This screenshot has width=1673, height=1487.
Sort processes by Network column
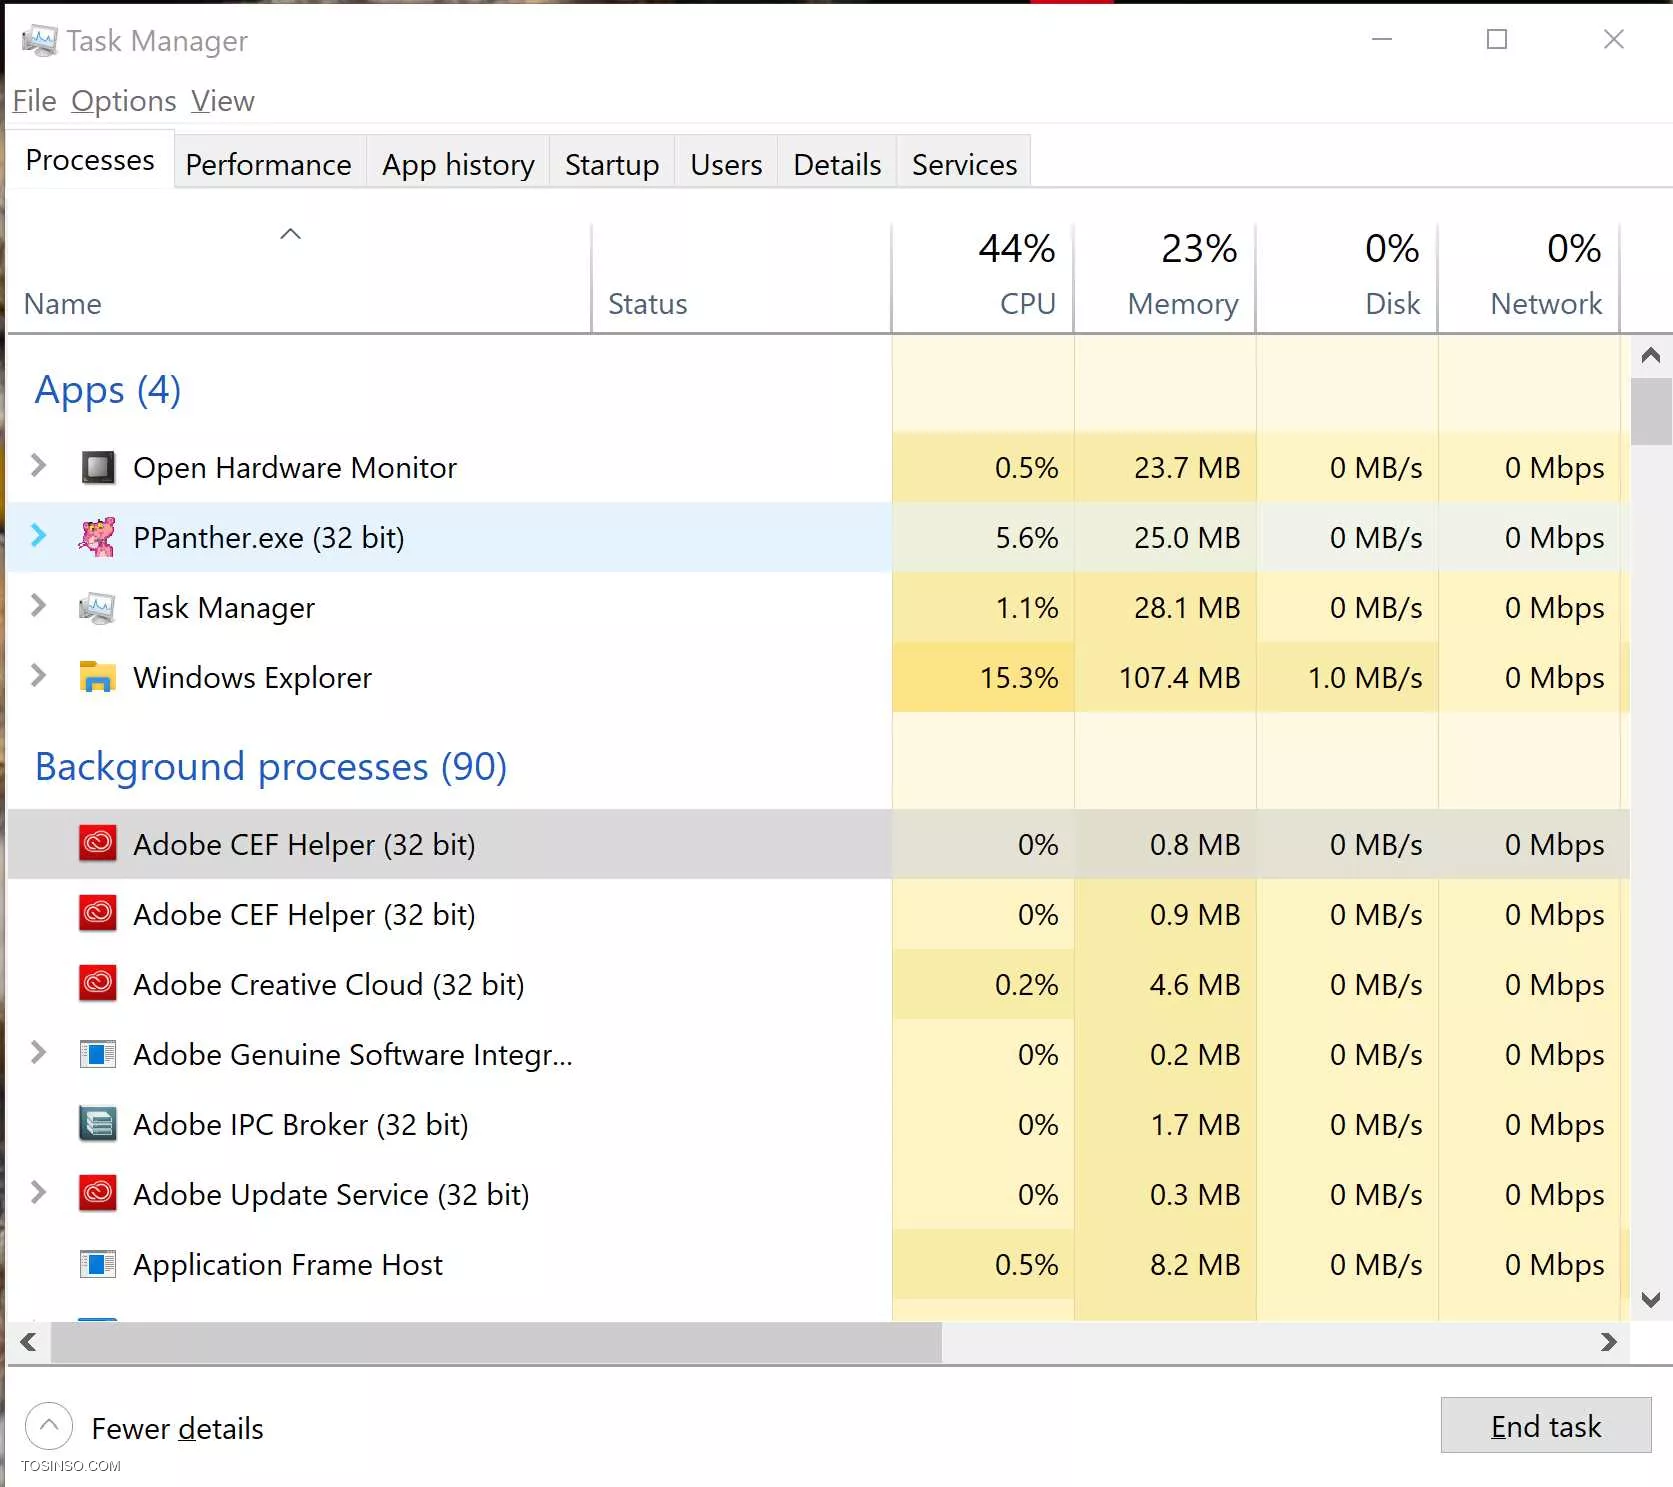(1529, 278)
